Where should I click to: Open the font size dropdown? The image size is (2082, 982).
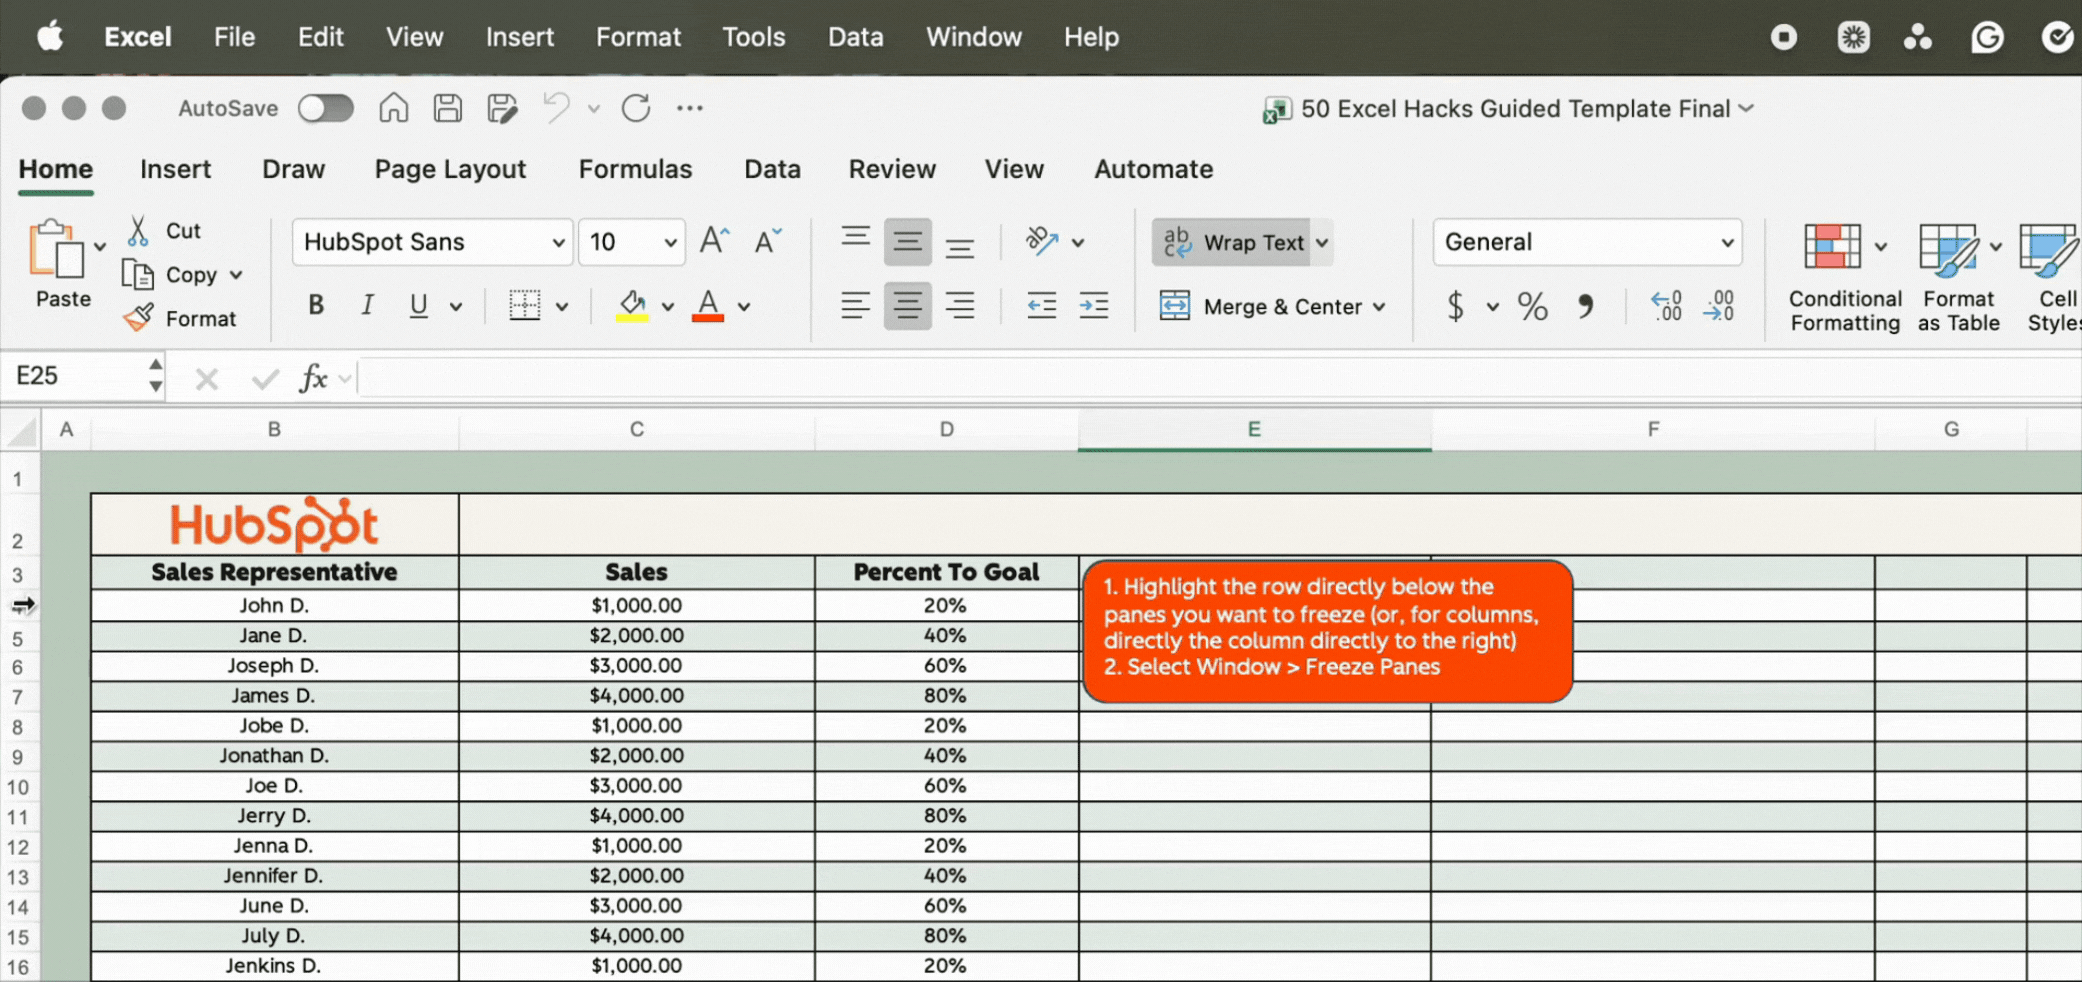pyautogui.click(x=670, y=243)
